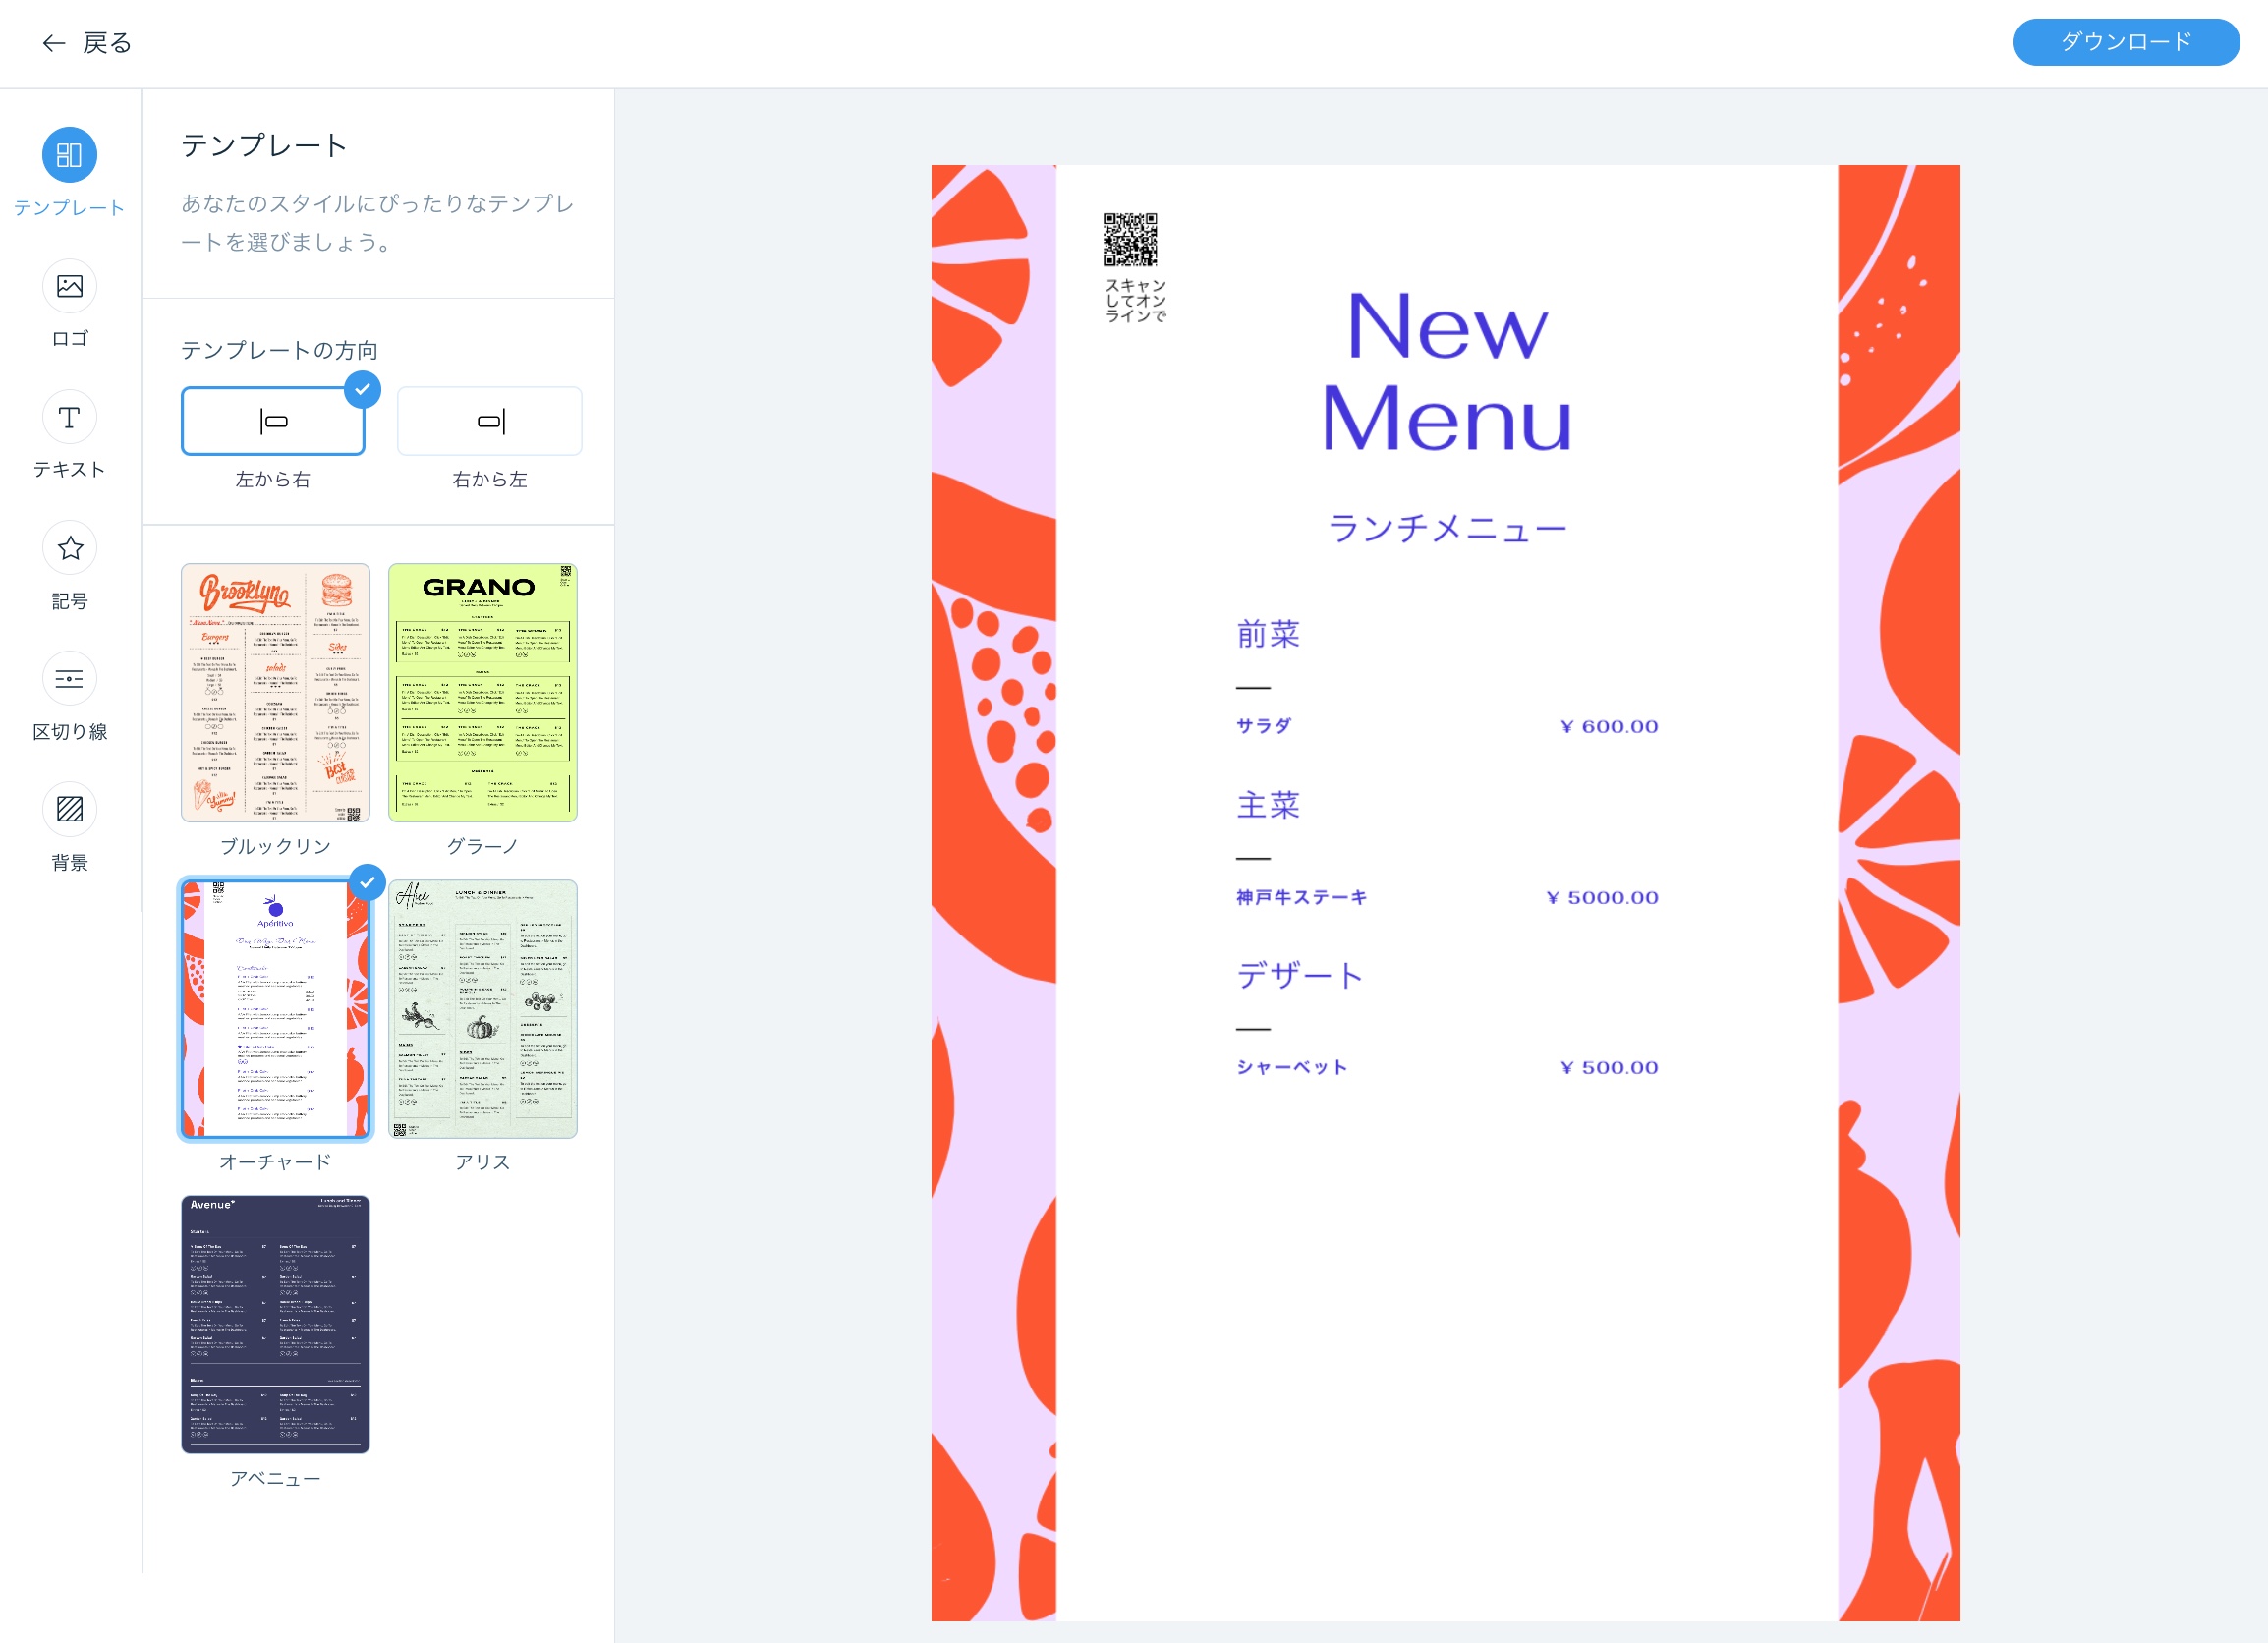Choose the アベニュー template thumbnail

(x=275, y=1324)
